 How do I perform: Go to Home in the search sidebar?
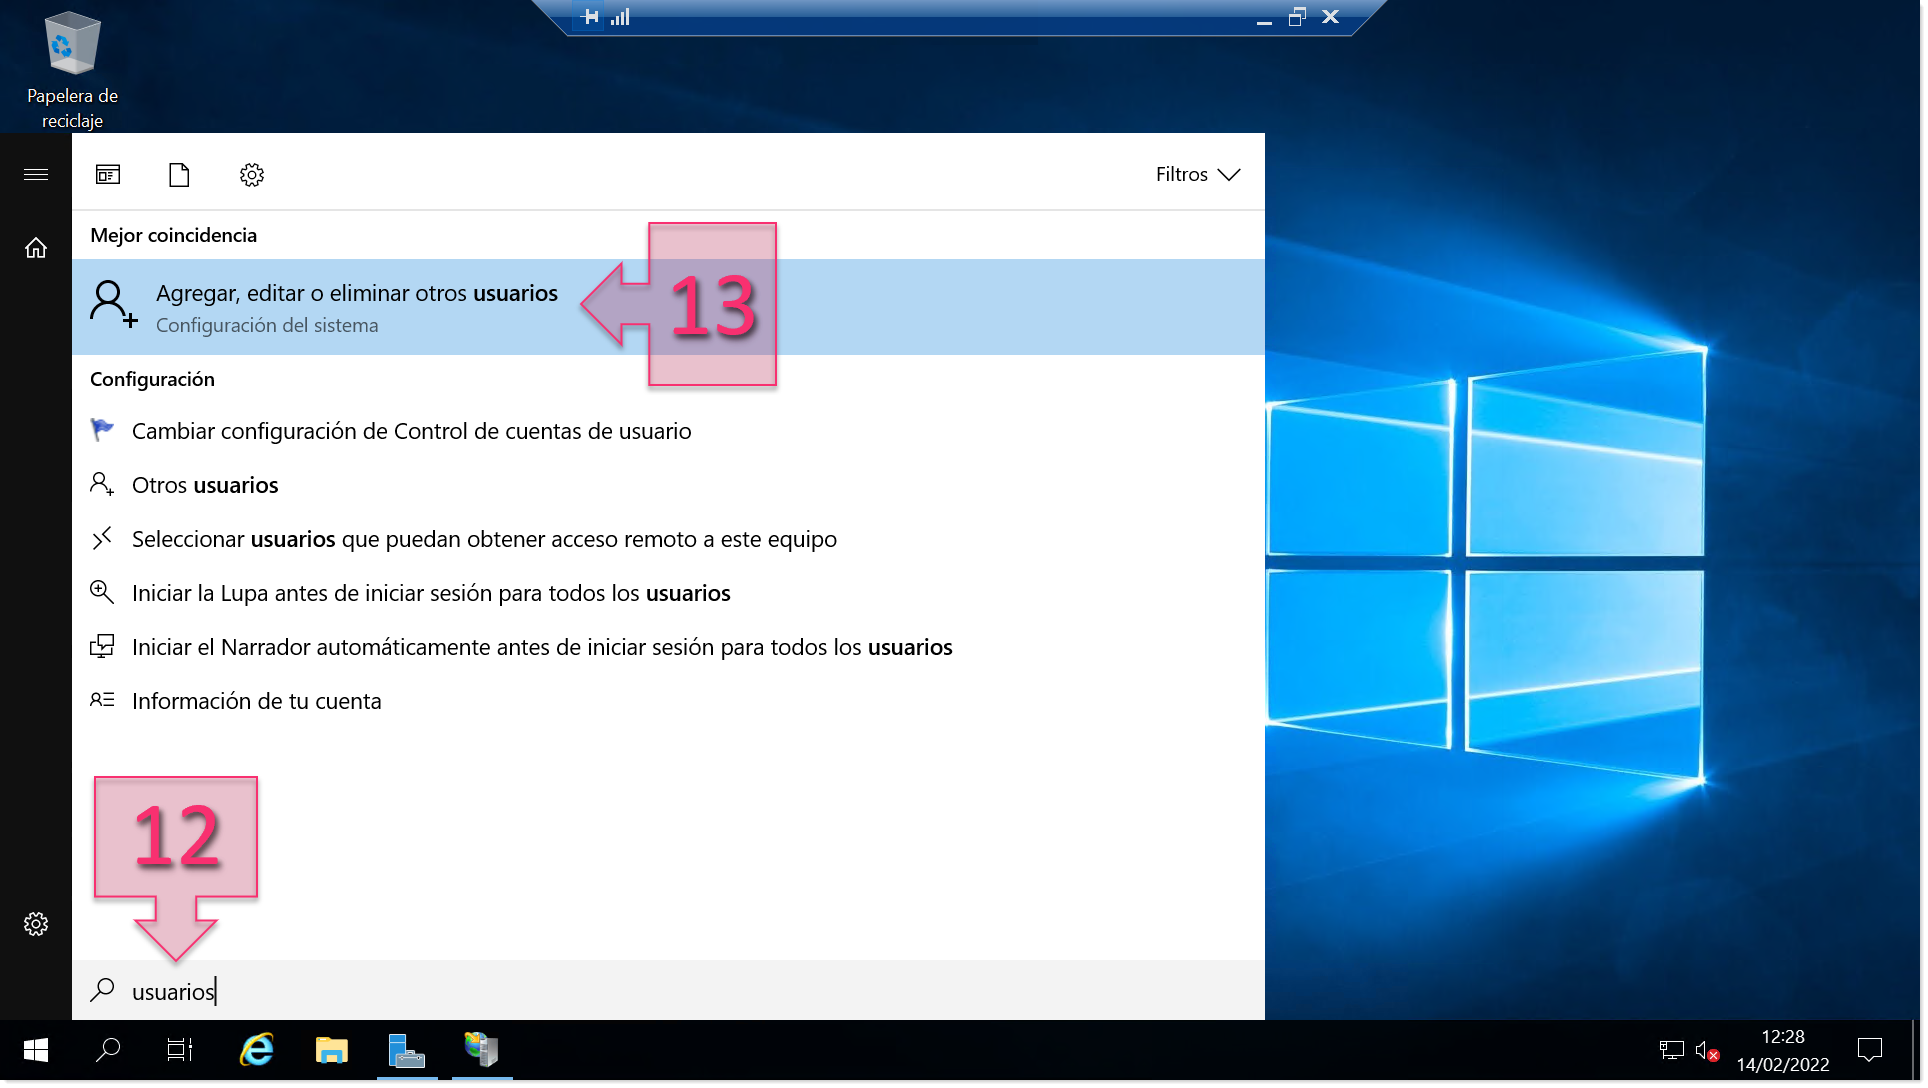(36, 248)
